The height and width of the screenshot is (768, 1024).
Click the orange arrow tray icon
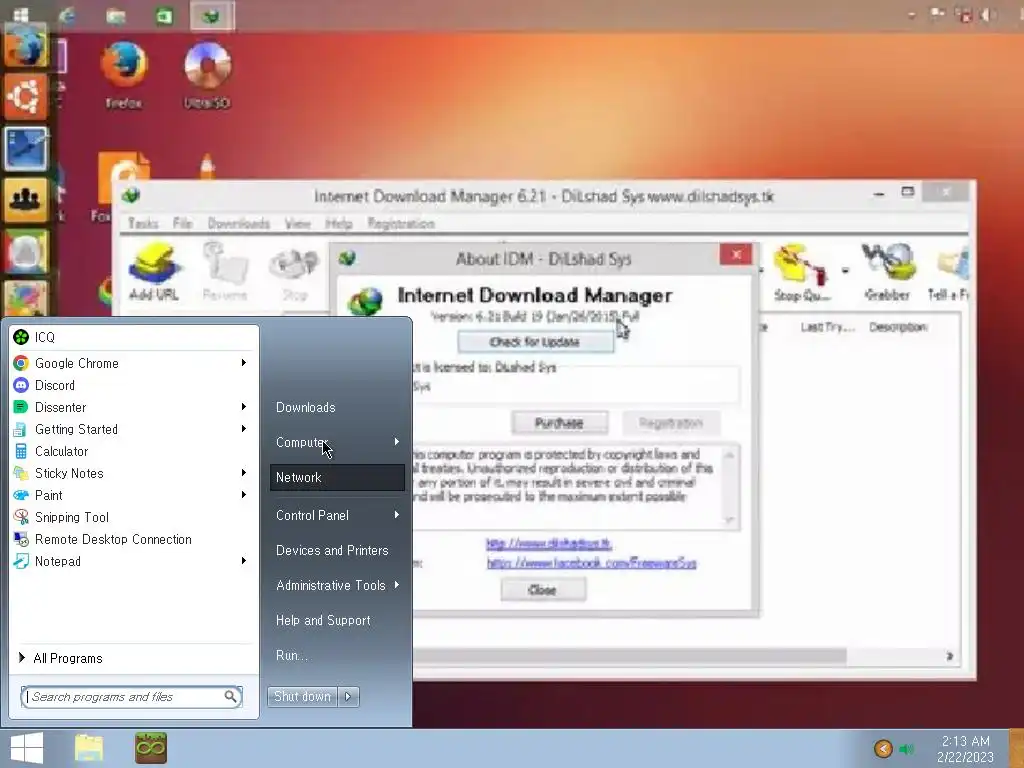pos(883,748)
